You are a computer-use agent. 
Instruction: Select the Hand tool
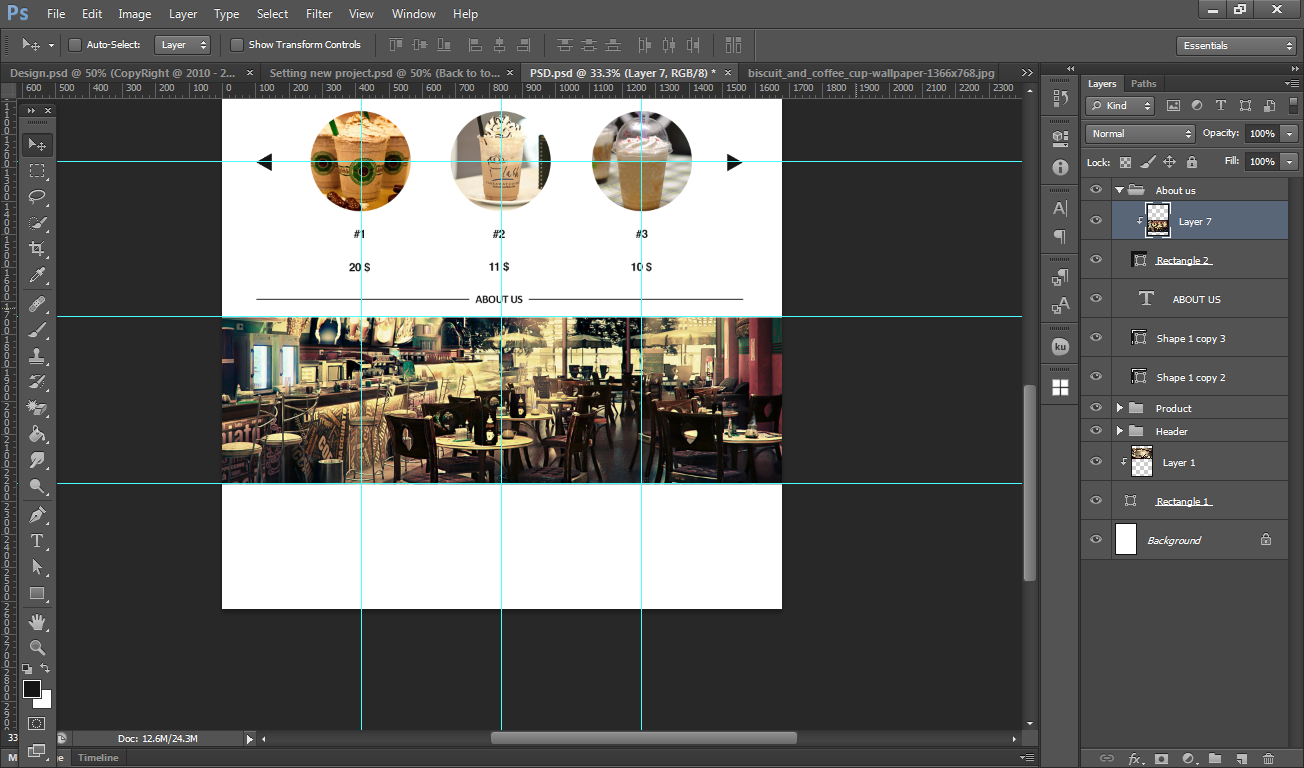coord(37,621)
